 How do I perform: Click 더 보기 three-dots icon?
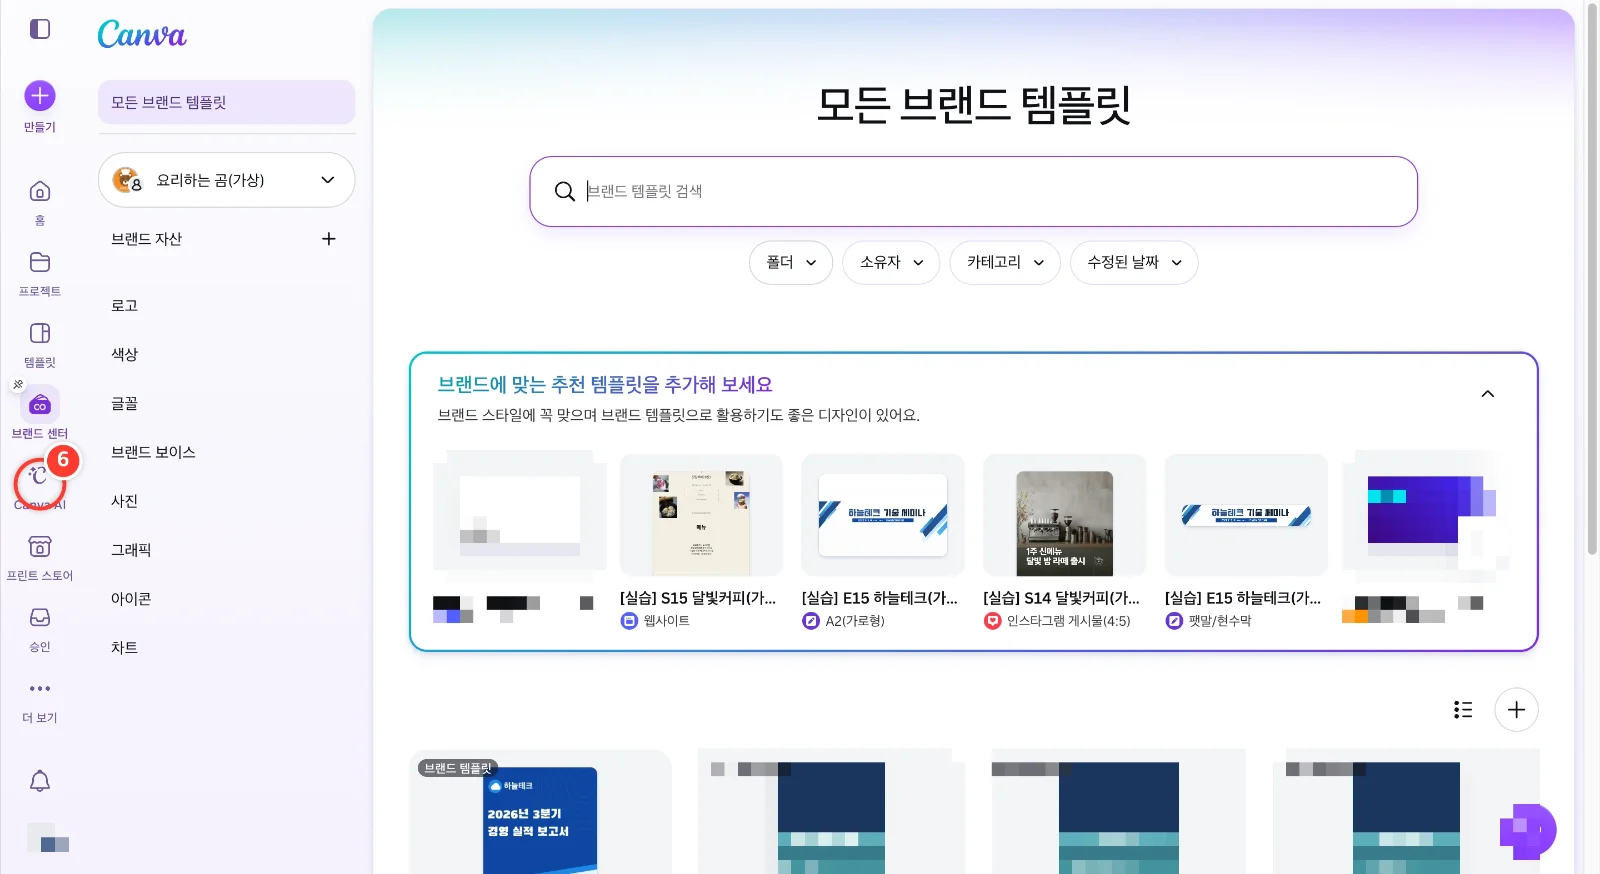40,688
